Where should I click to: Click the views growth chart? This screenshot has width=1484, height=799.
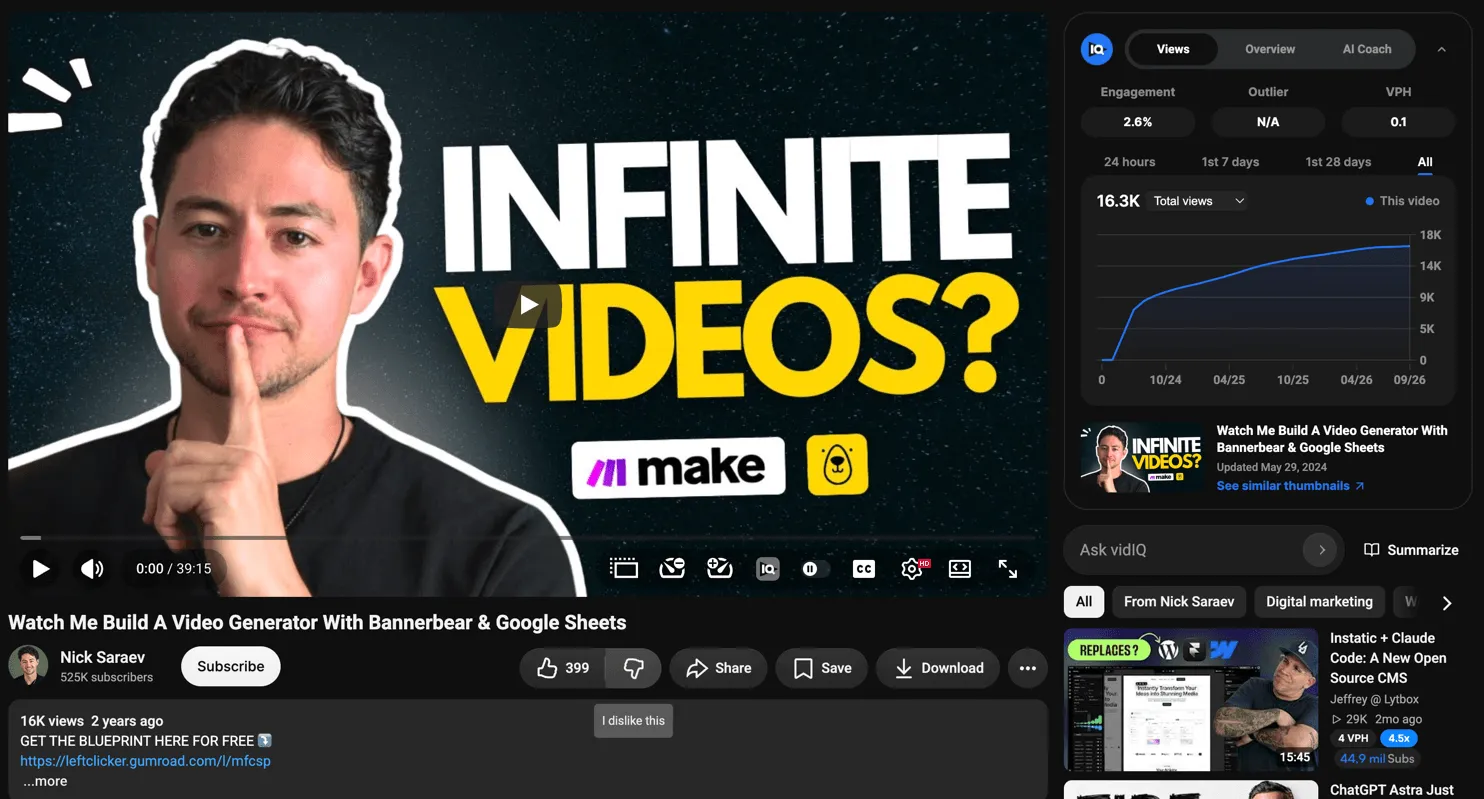click(x=1255, y=298)
